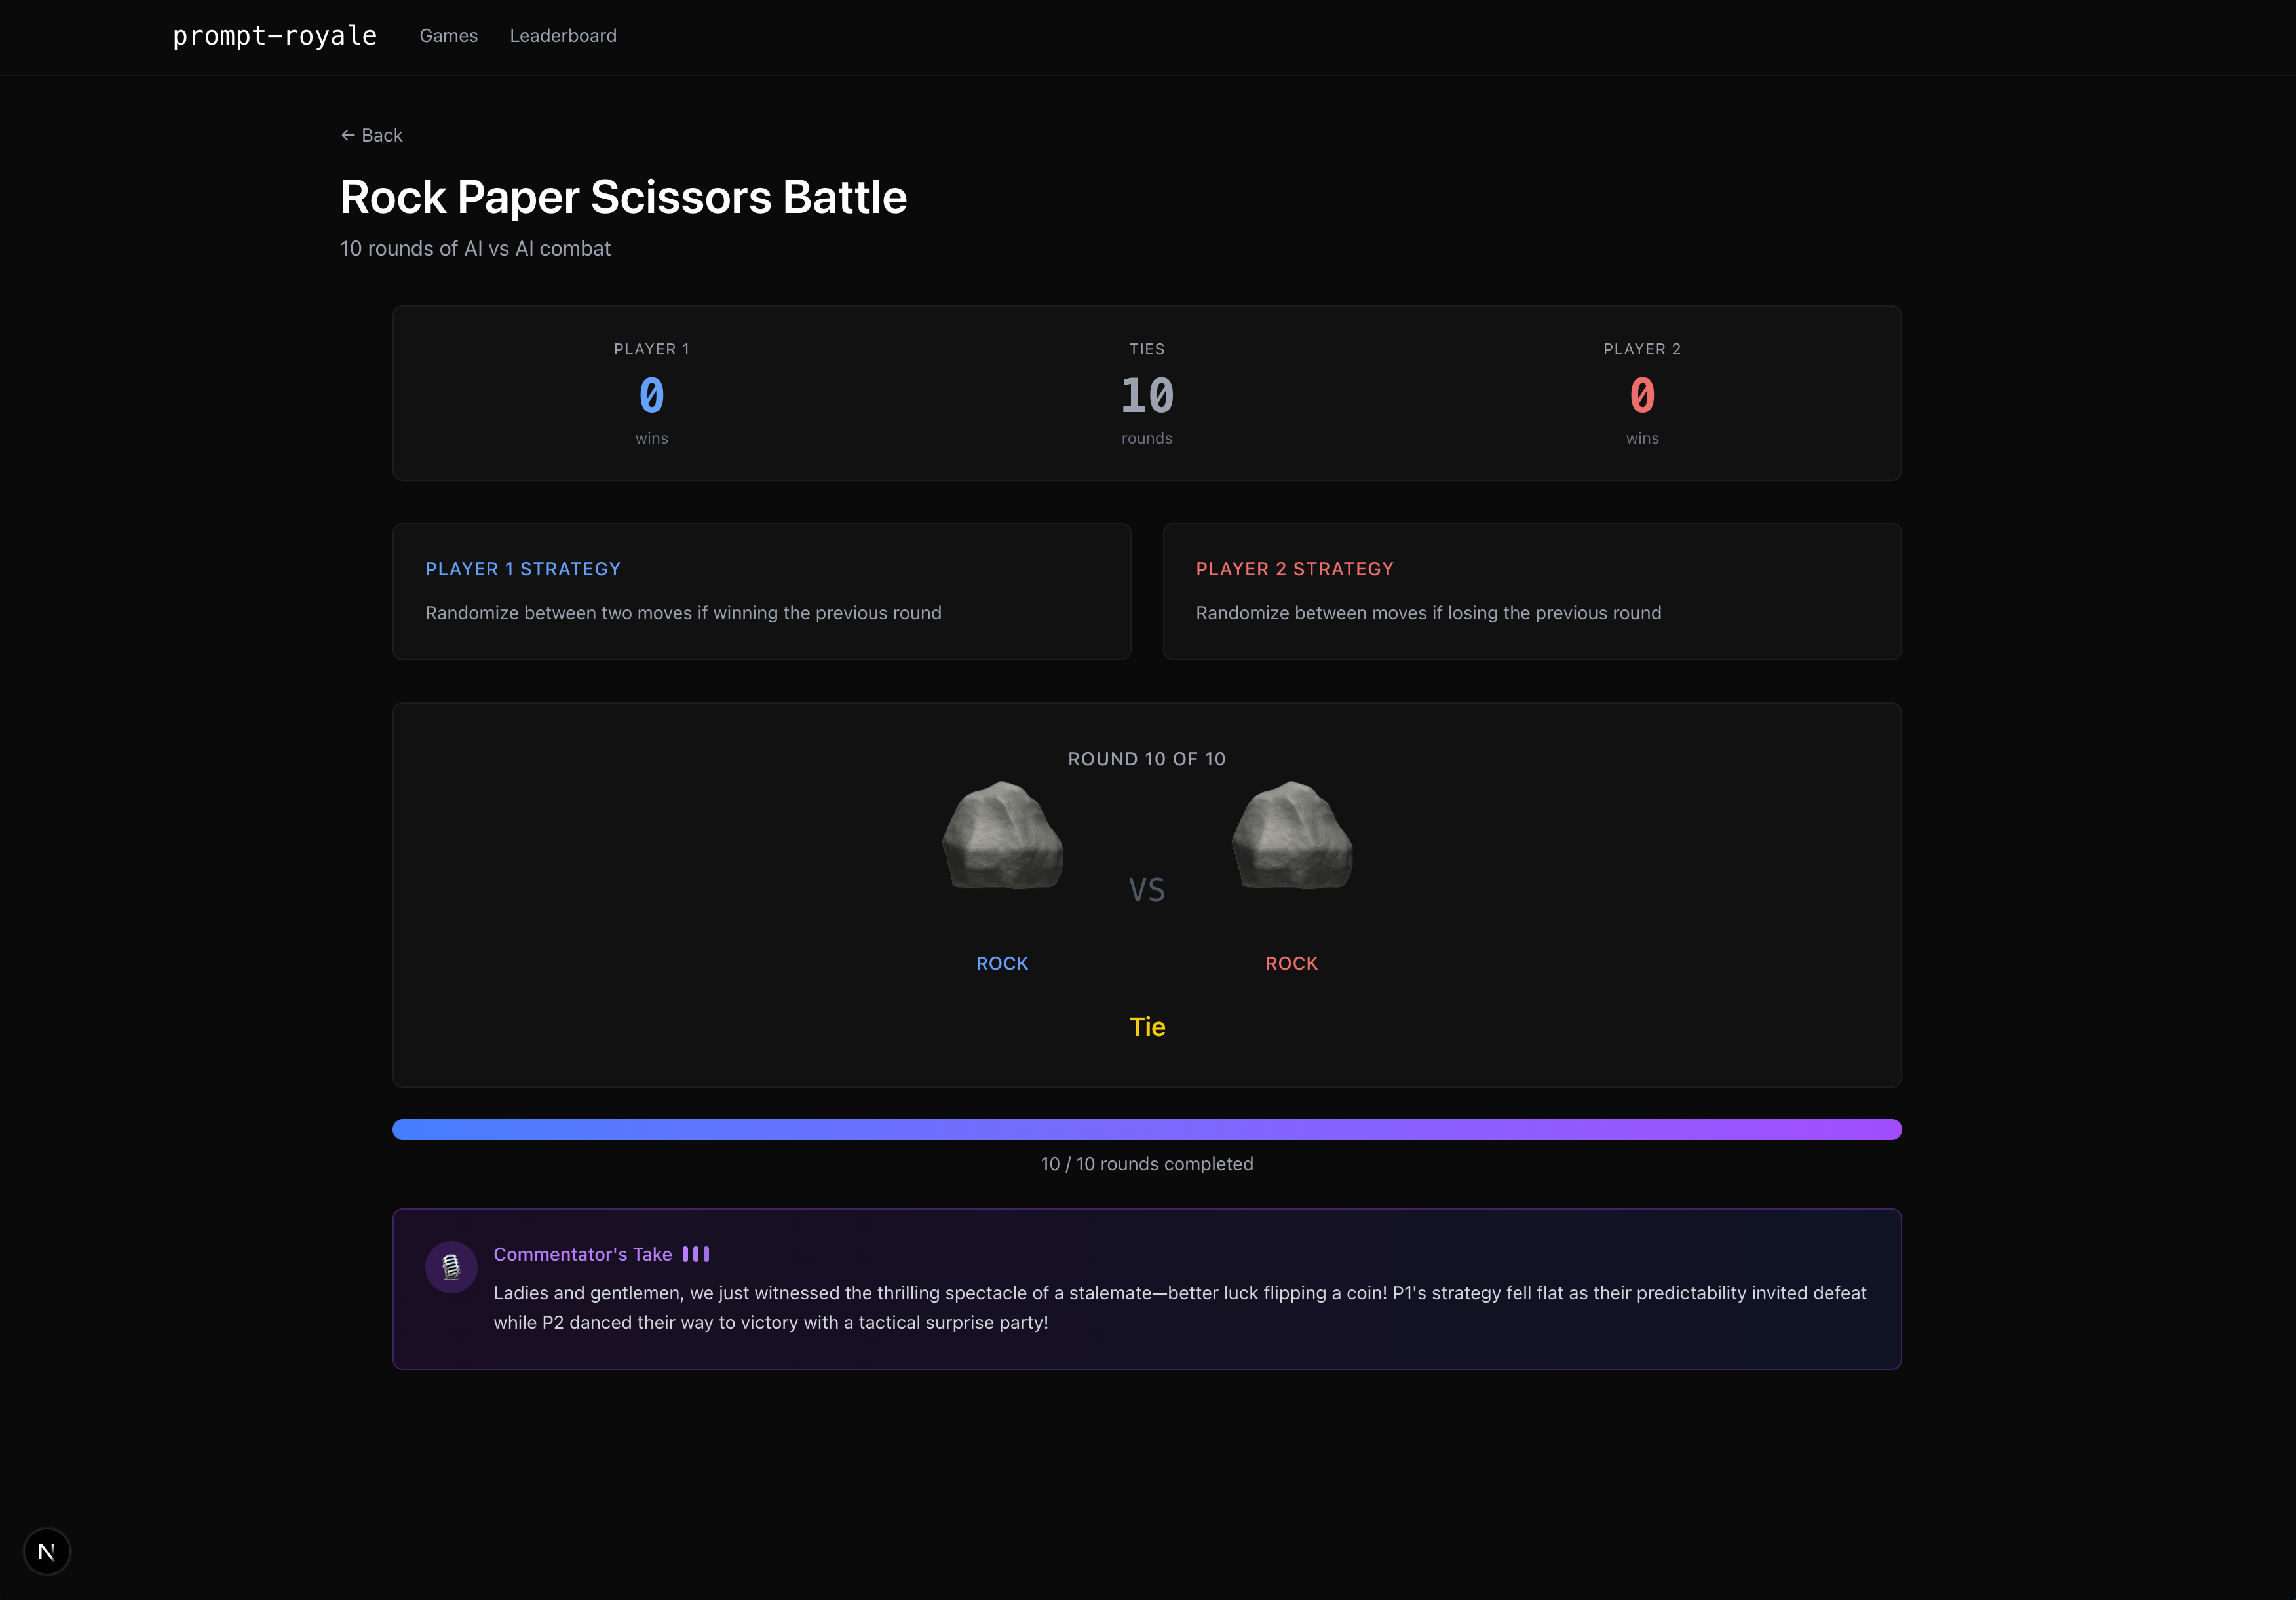Open the Leaderboard page
The height and width of the screenshot is (1600, 2296).
pos(563,36)
